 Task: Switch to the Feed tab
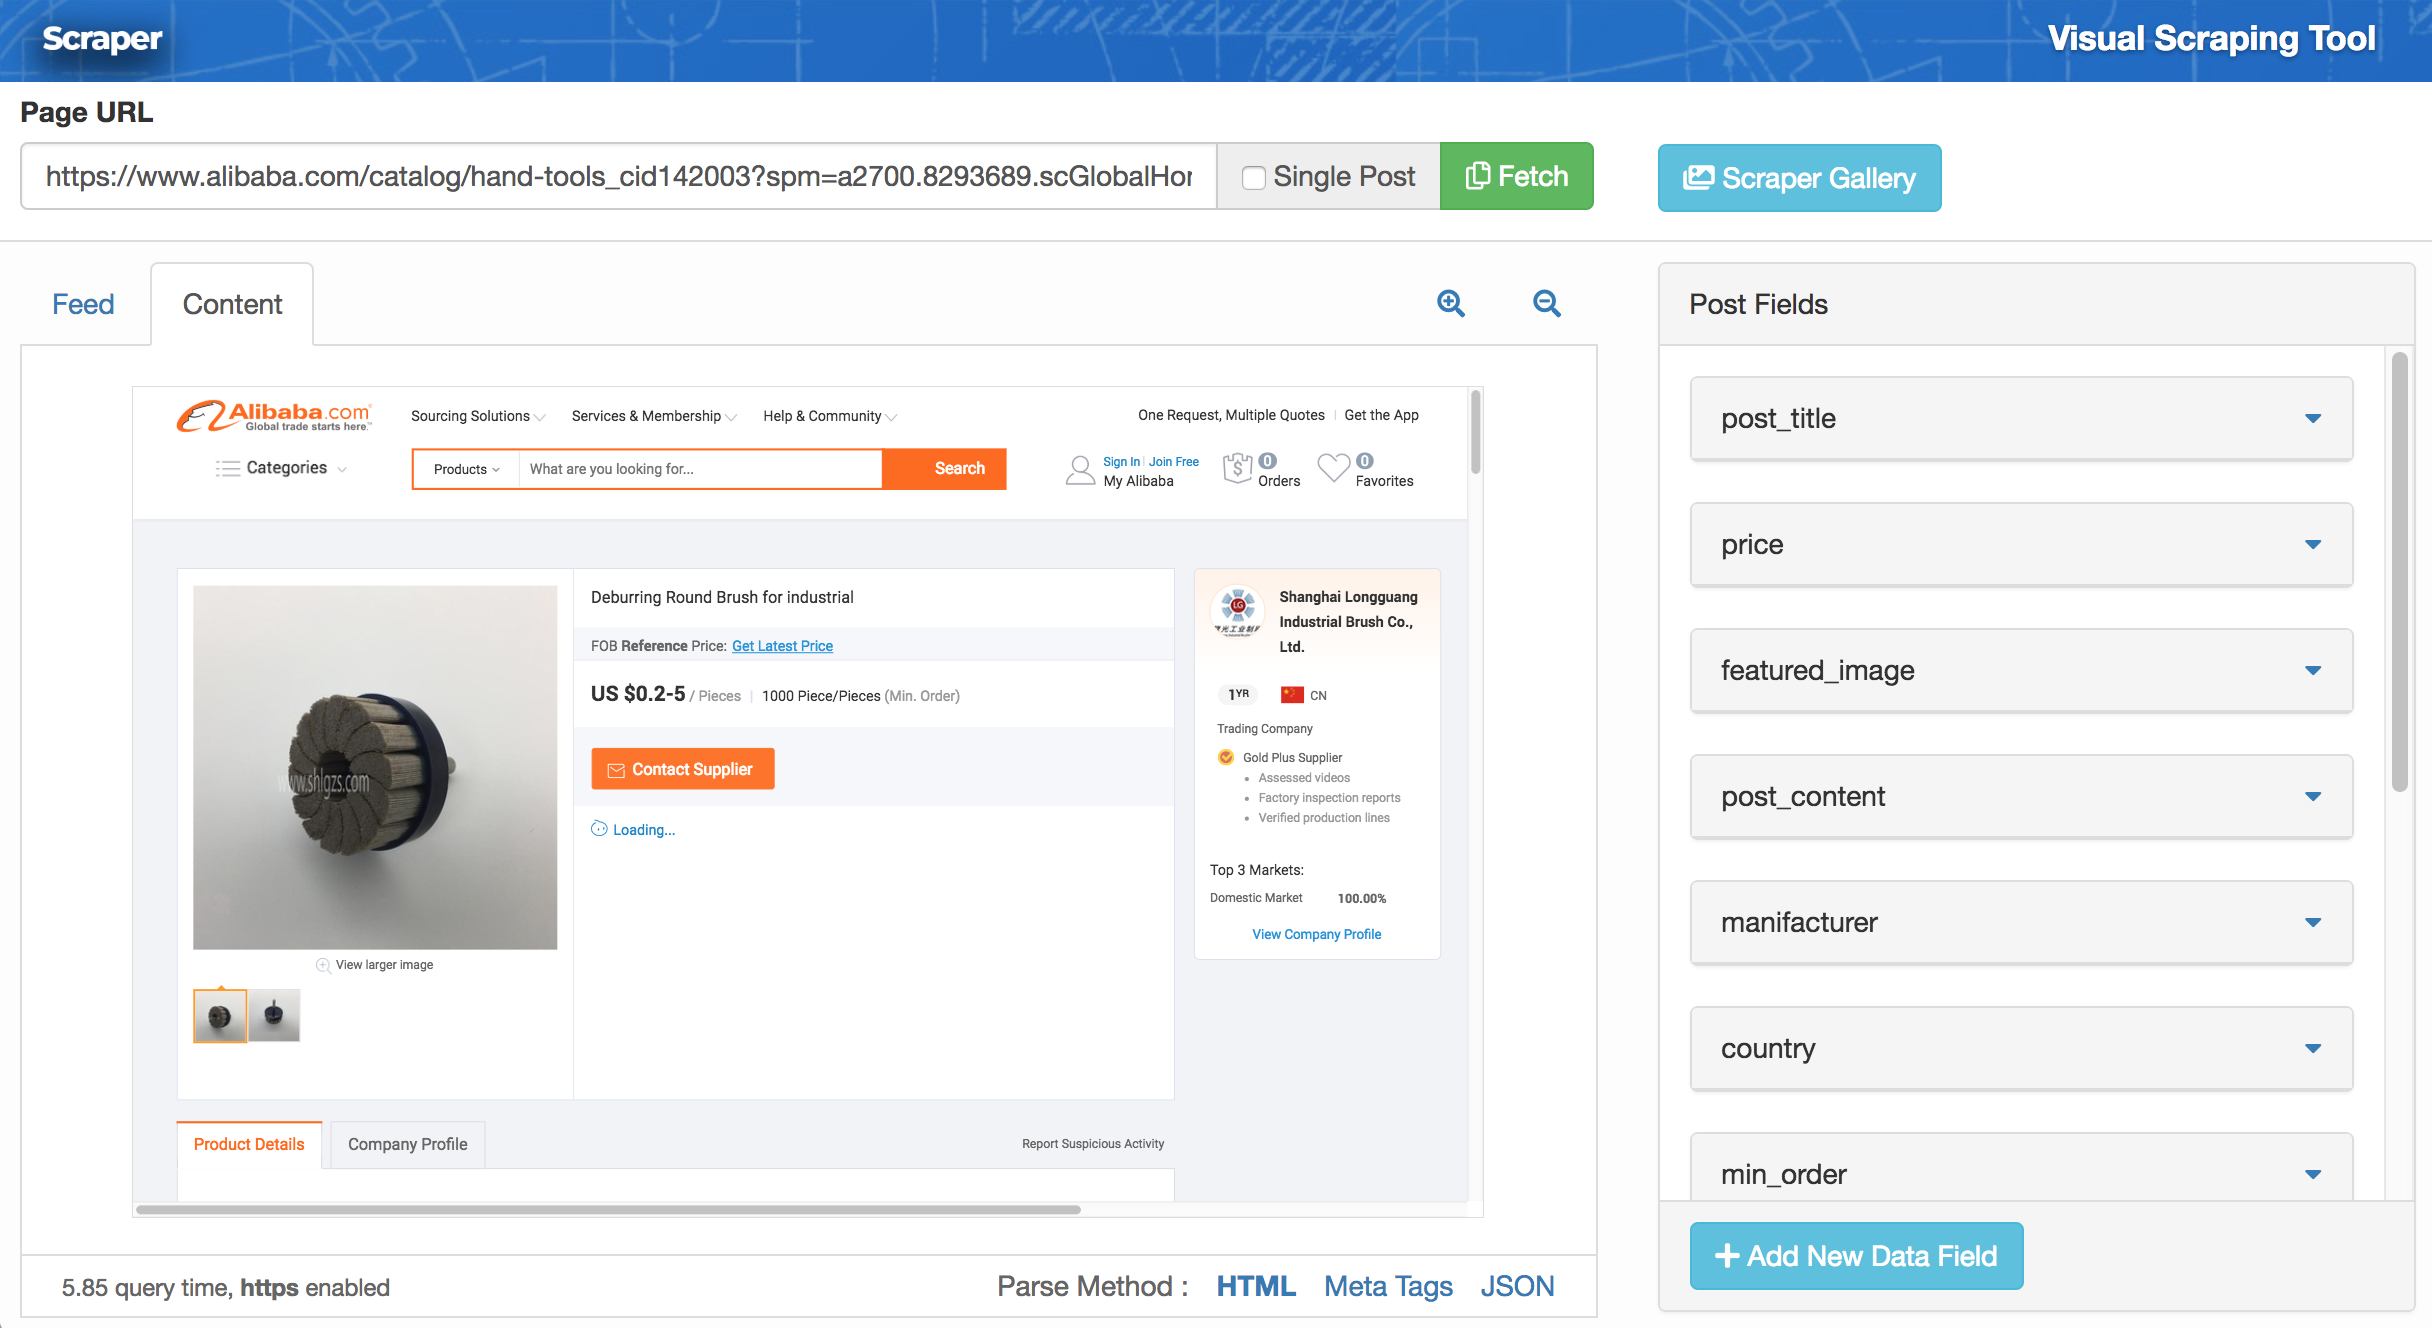(83, 304)
